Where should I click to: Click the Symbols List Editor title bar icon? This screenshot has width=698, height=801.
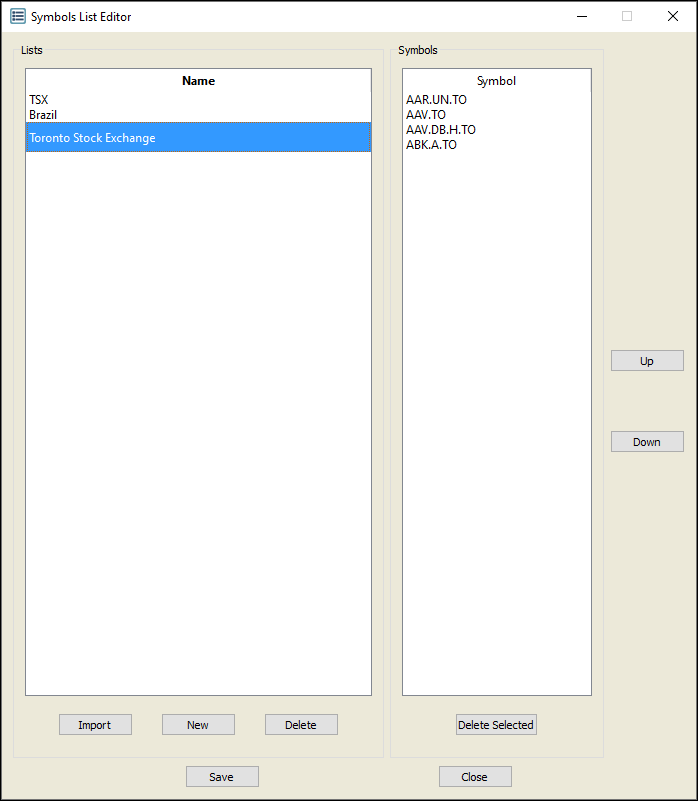coord(17,16)
